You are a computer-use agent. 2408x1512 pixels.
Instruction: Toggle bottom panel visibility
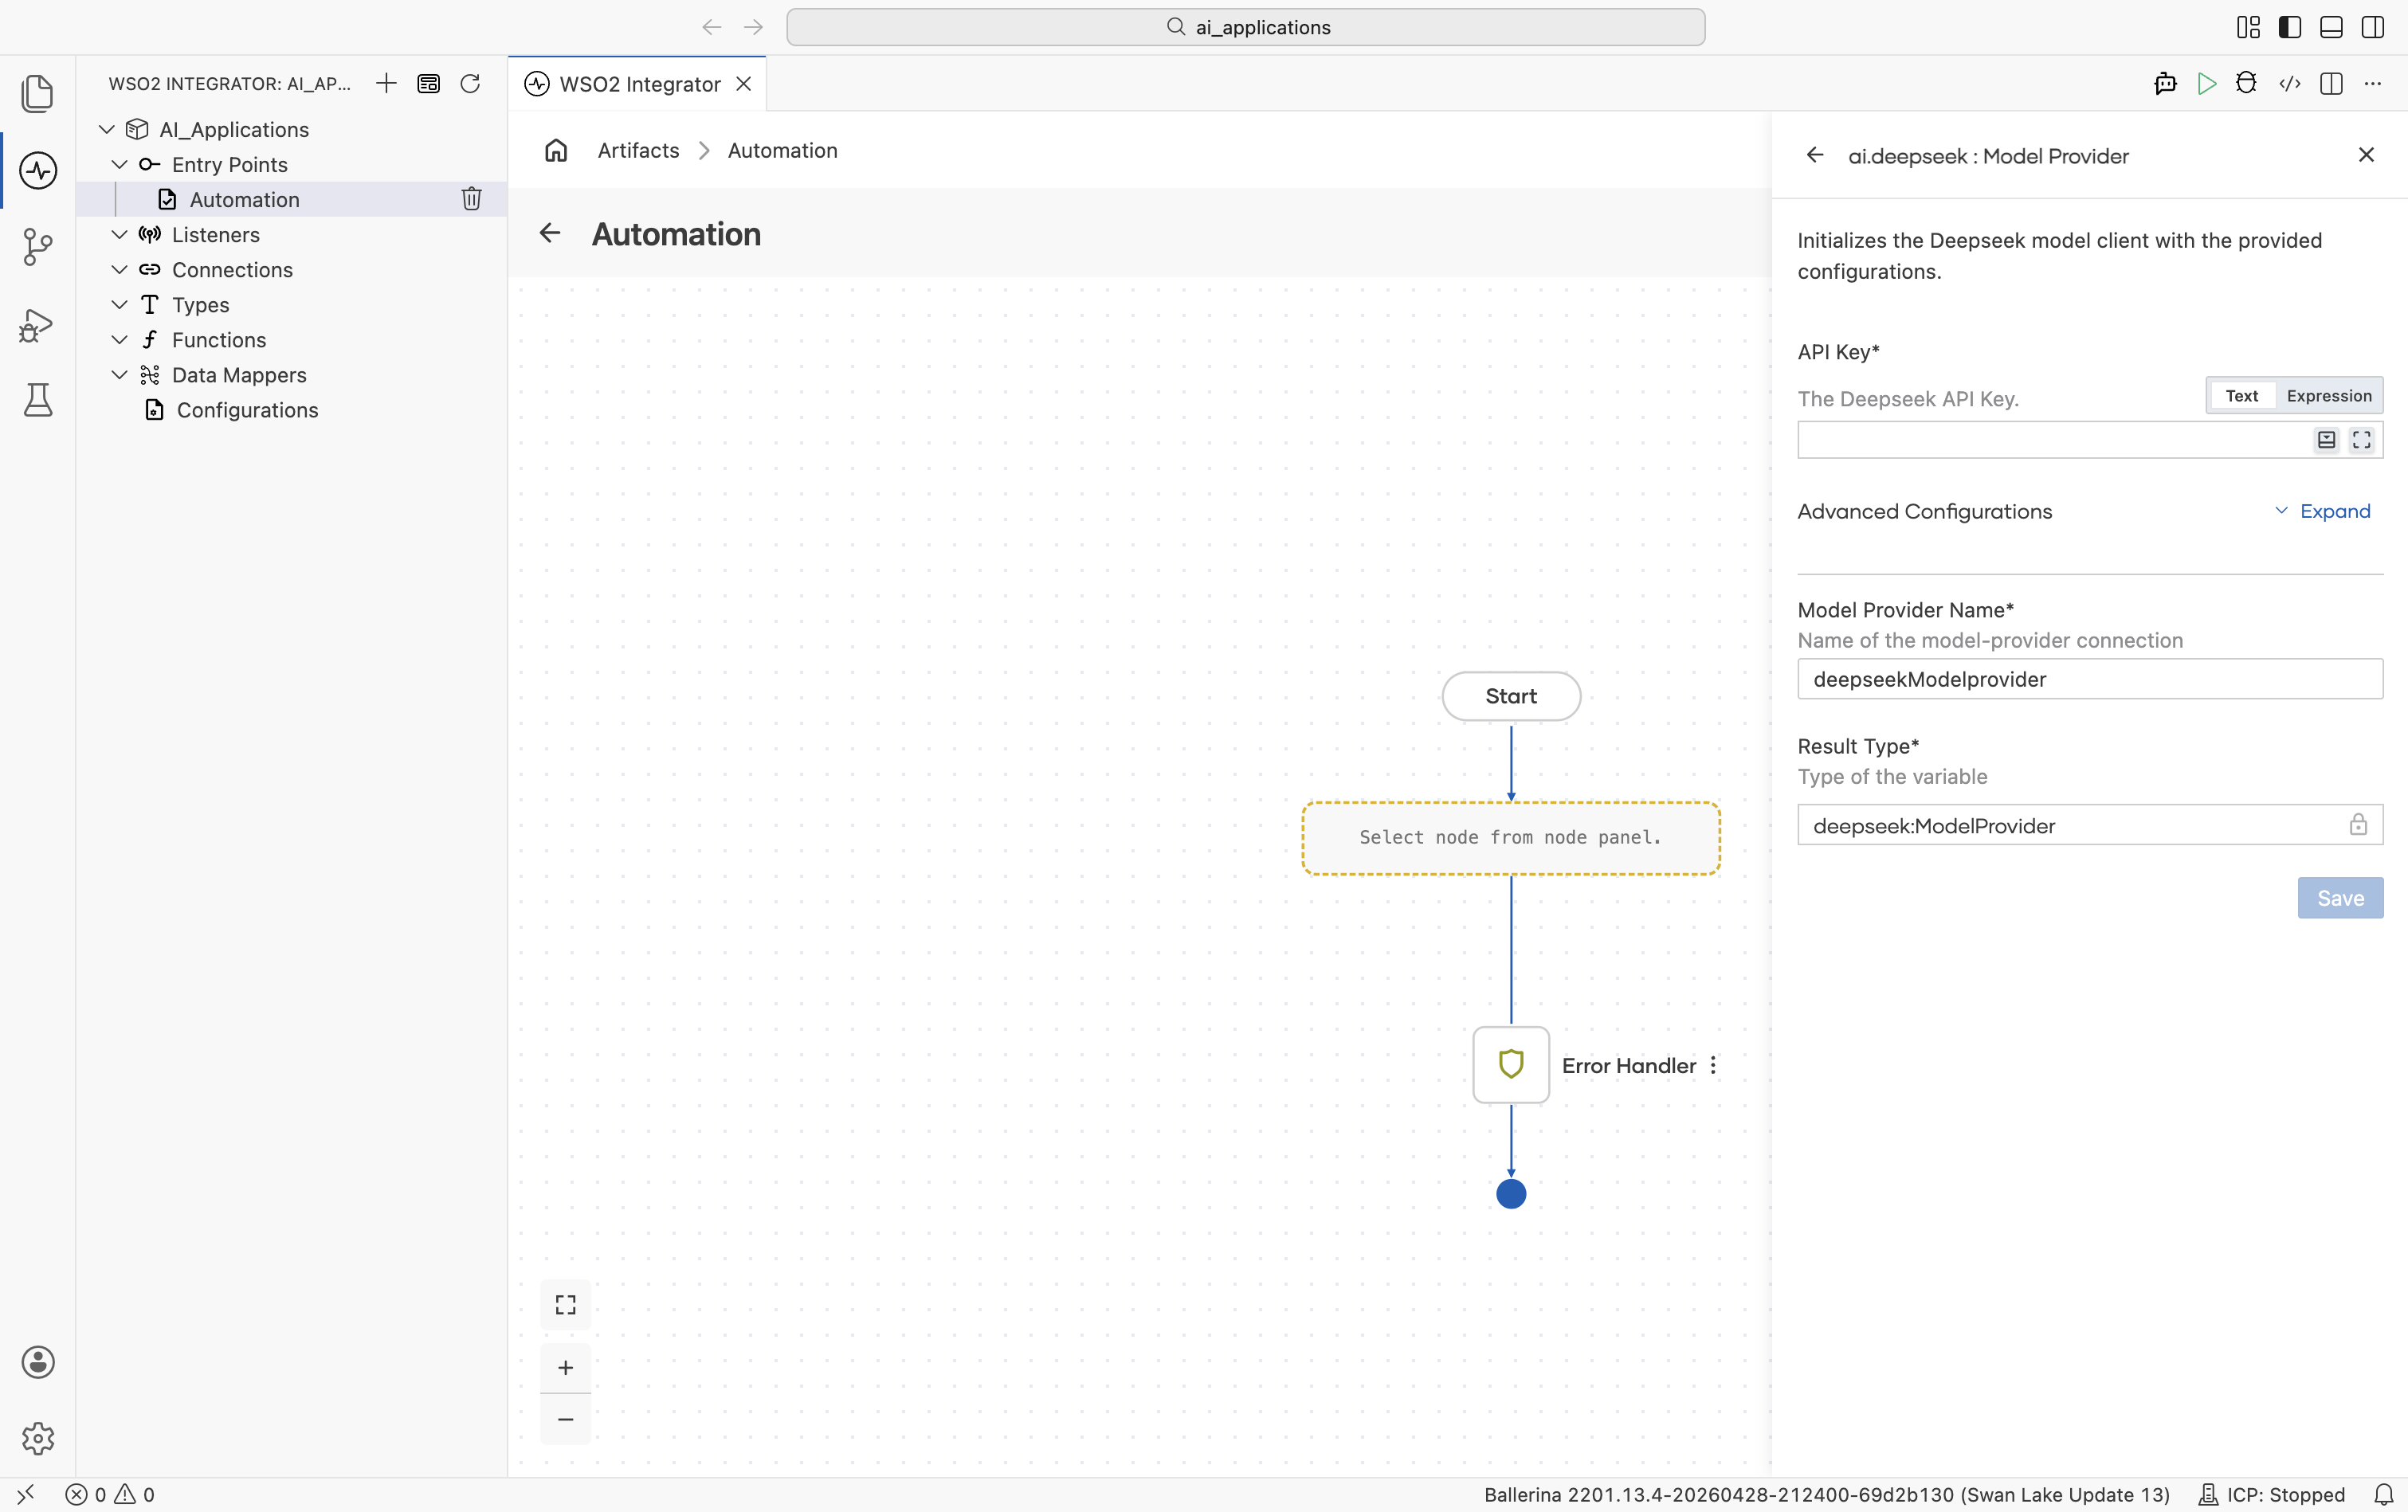point(2331,27)
